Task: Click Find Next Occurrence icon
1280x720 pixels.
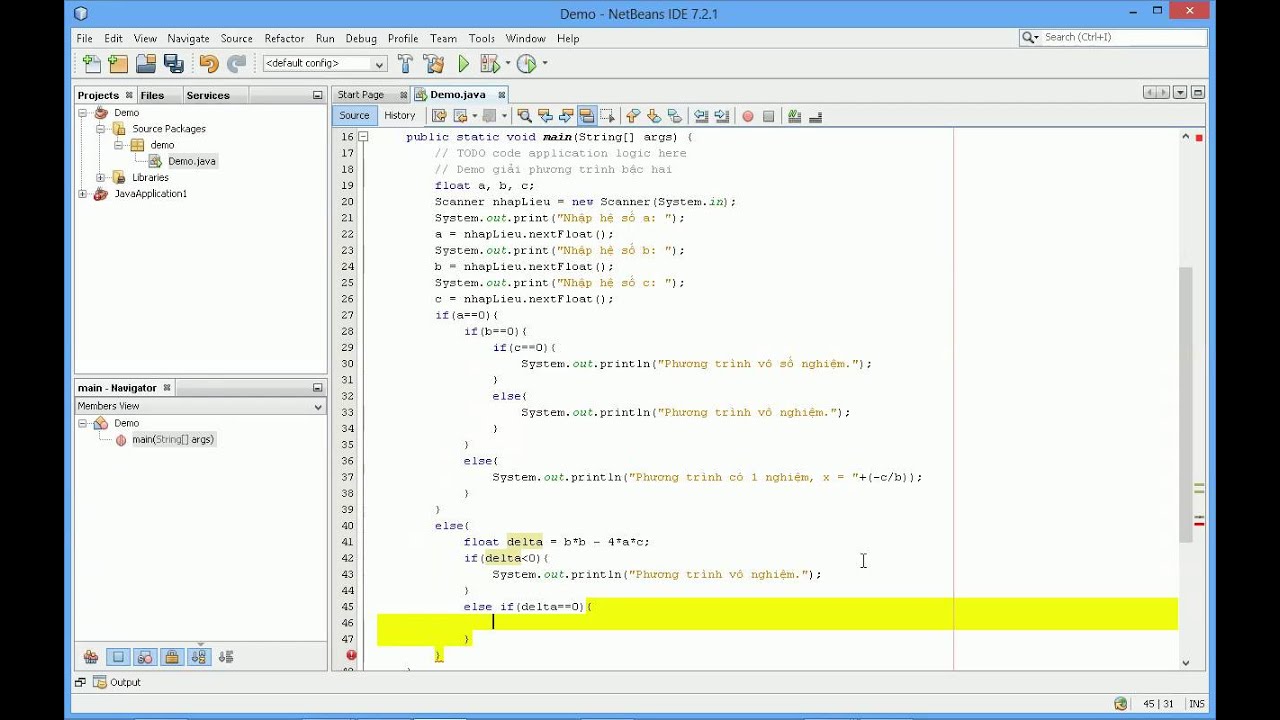Action: tap(566, 116)
